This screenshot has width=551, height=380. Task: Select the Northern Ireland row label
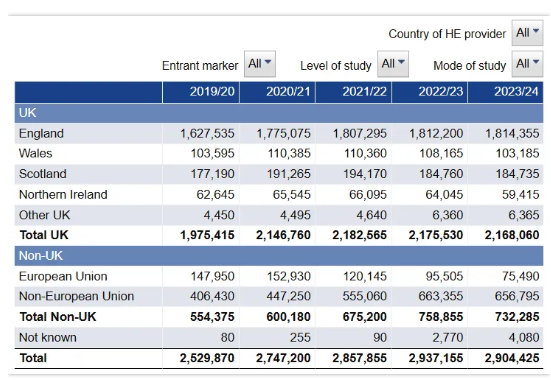coord(63,194)
